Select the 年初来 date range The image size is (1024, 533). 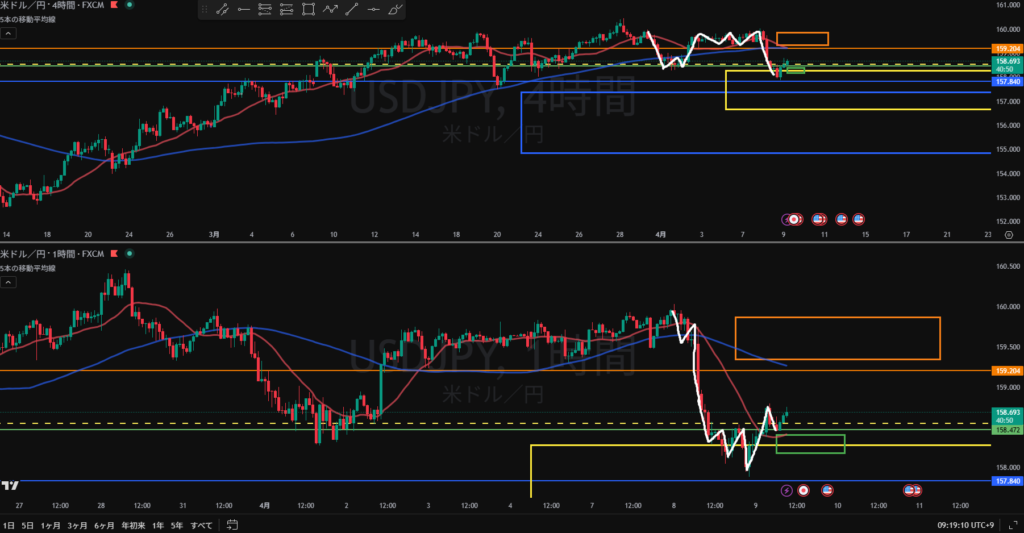tap(134, 524)
